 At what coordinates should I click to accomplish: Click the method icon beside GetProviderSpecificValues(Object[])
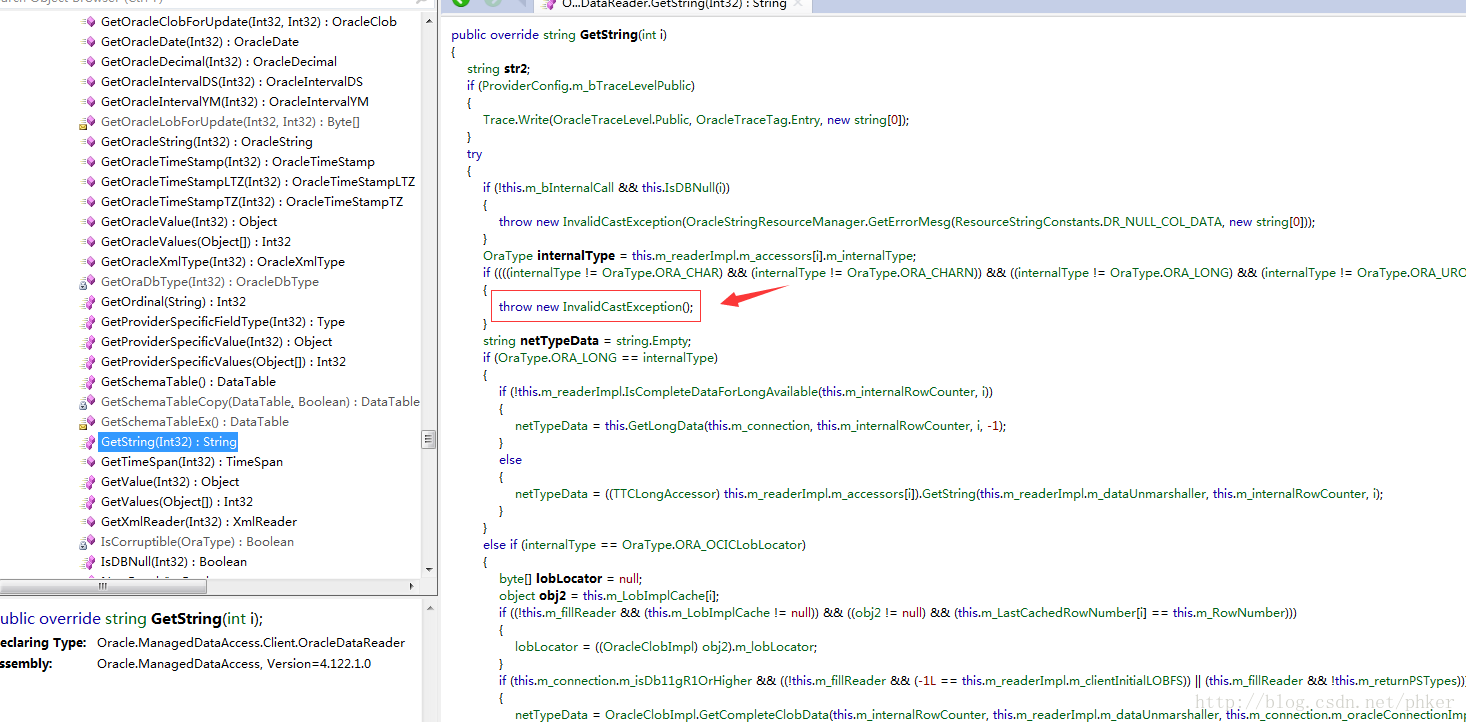[88, 362]
